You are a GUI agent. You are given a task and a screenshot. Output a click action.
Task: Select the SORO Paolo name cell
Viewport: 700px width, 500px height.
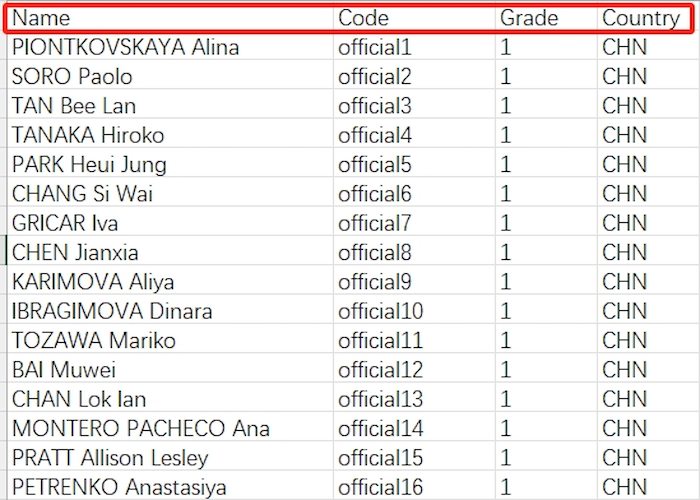click(x=170, y=77)
